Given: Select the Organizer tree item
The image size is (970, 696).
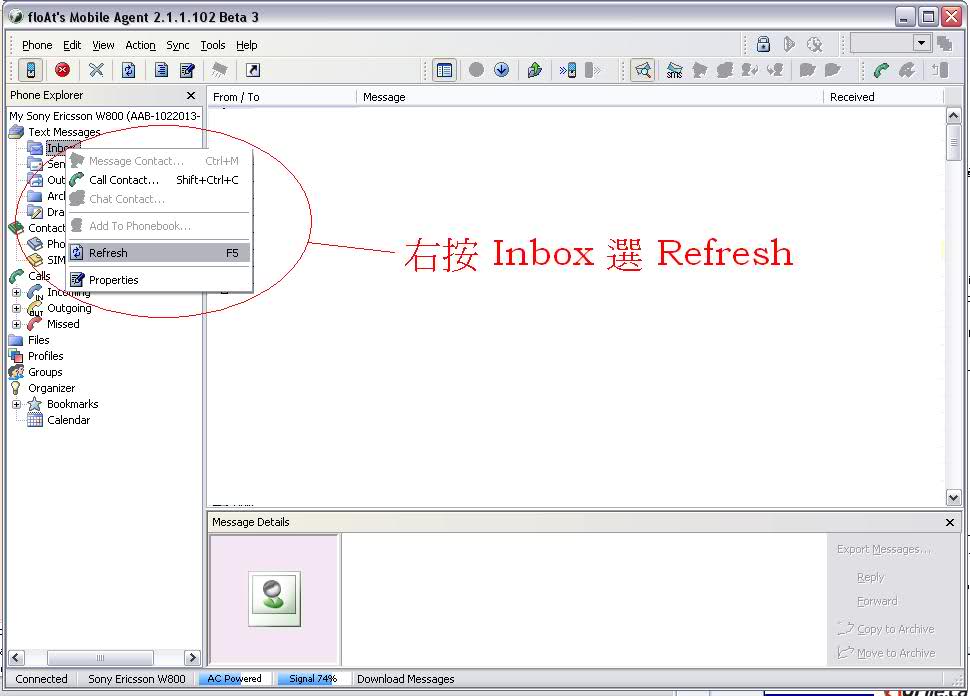Looking at the screenshot, I should click(51, 389).
